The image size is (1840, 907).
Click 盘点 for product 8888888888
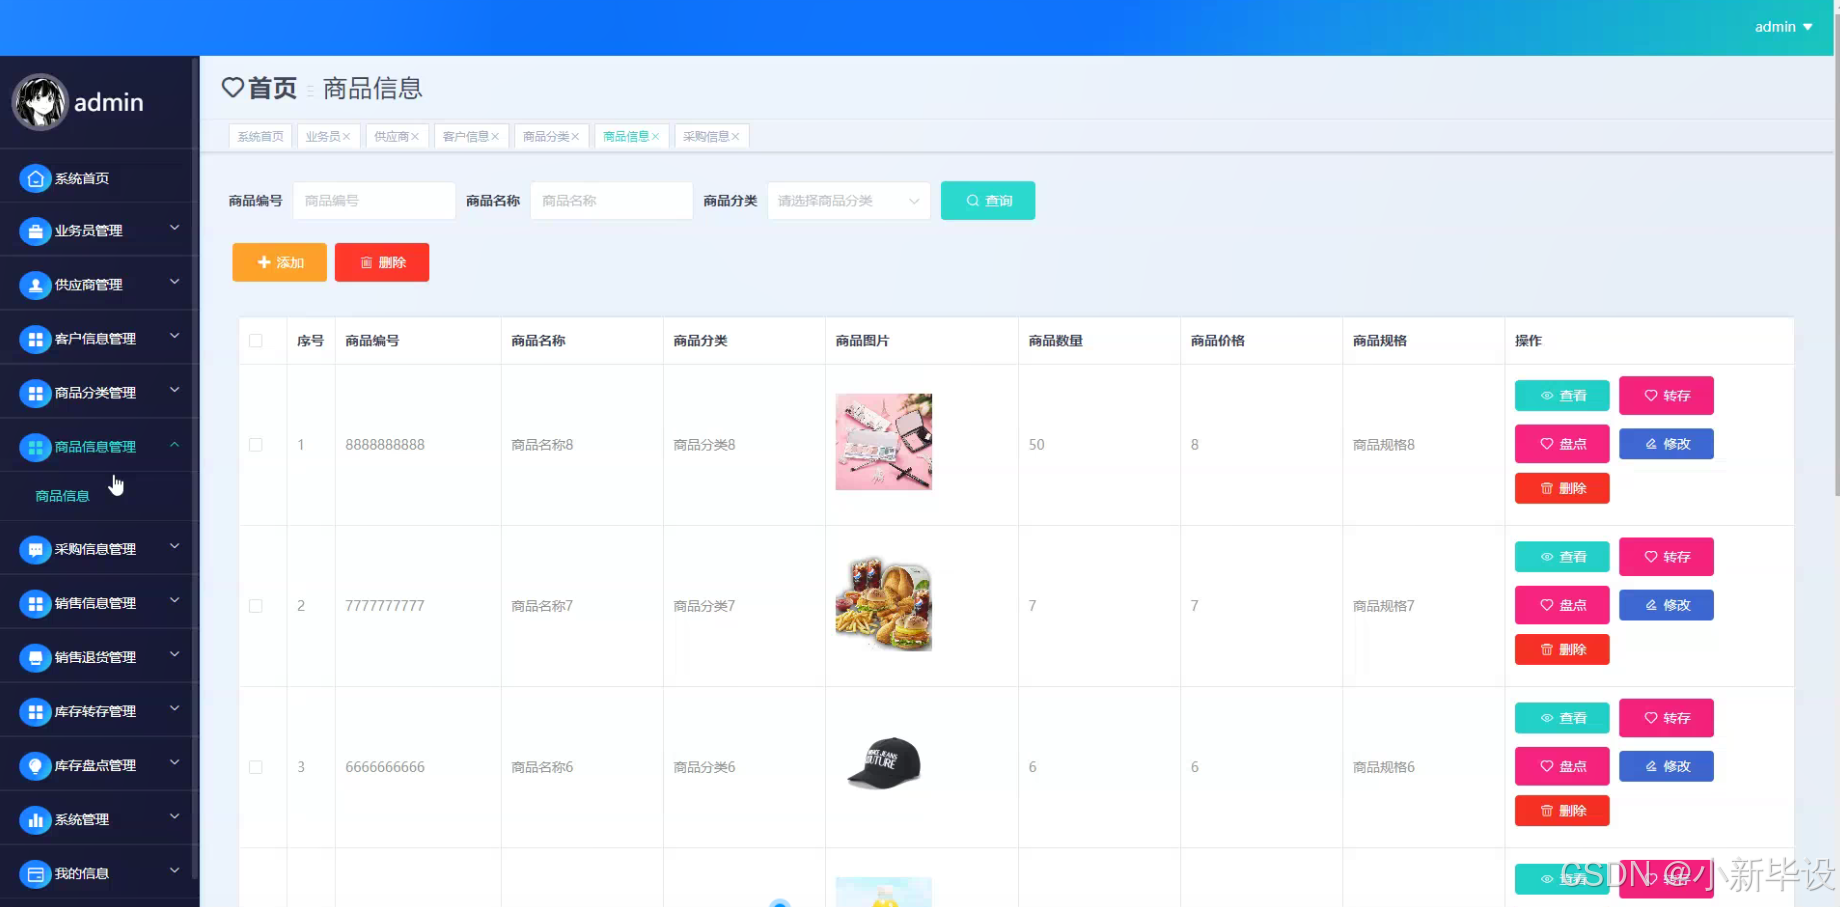click(1562, 444)
